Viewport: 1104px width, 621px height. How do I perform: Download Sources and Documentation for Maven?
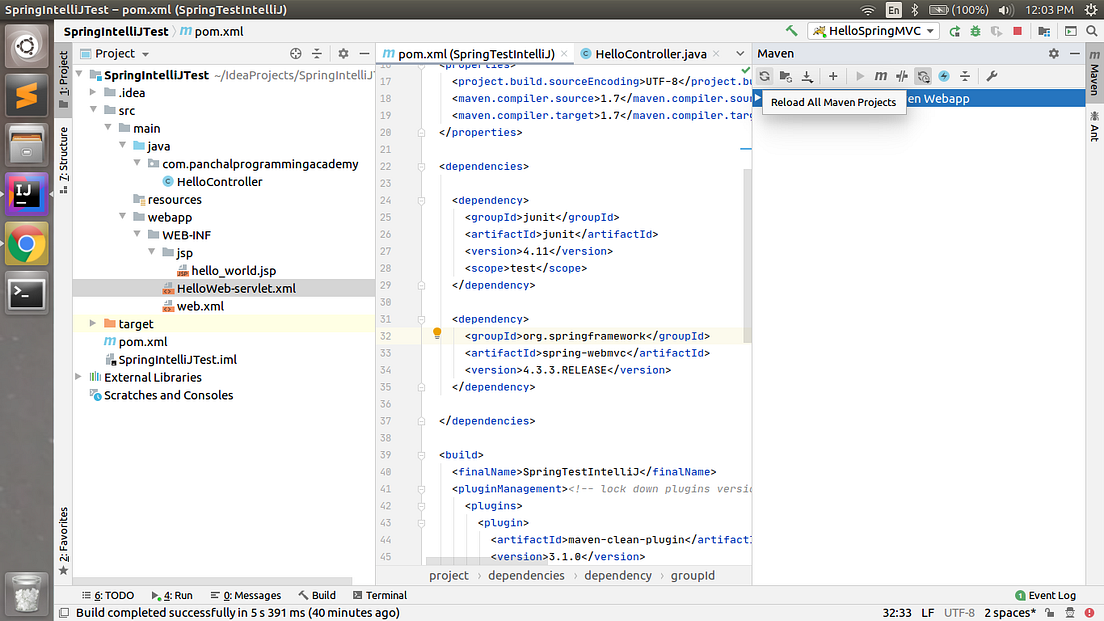[808, 76]
